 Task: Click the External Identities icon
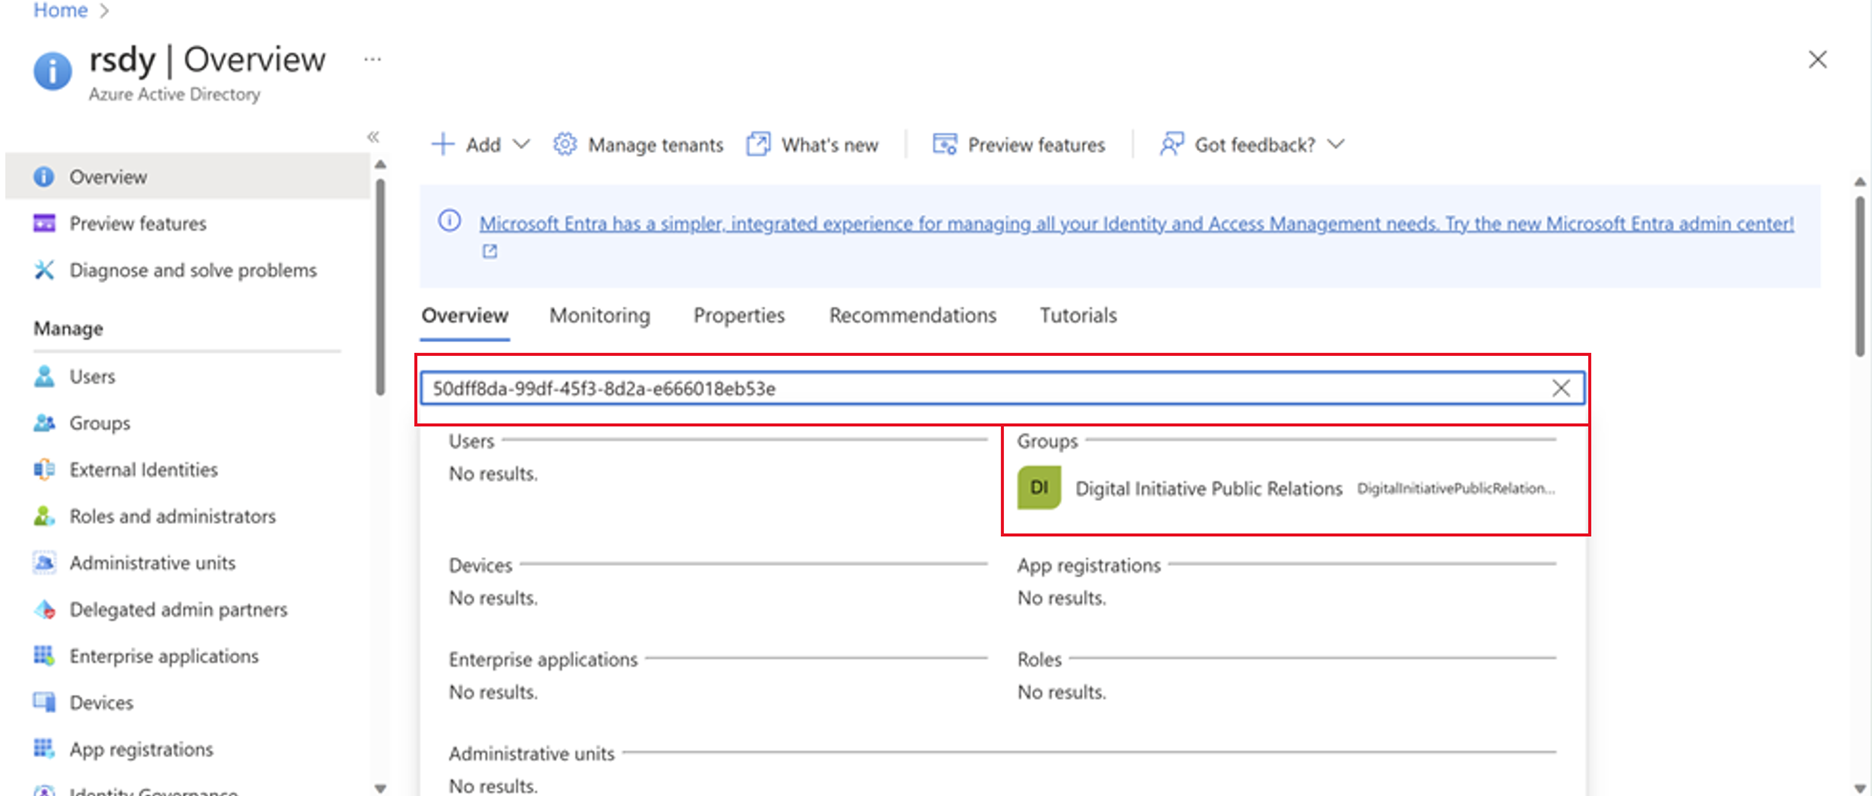44,469
